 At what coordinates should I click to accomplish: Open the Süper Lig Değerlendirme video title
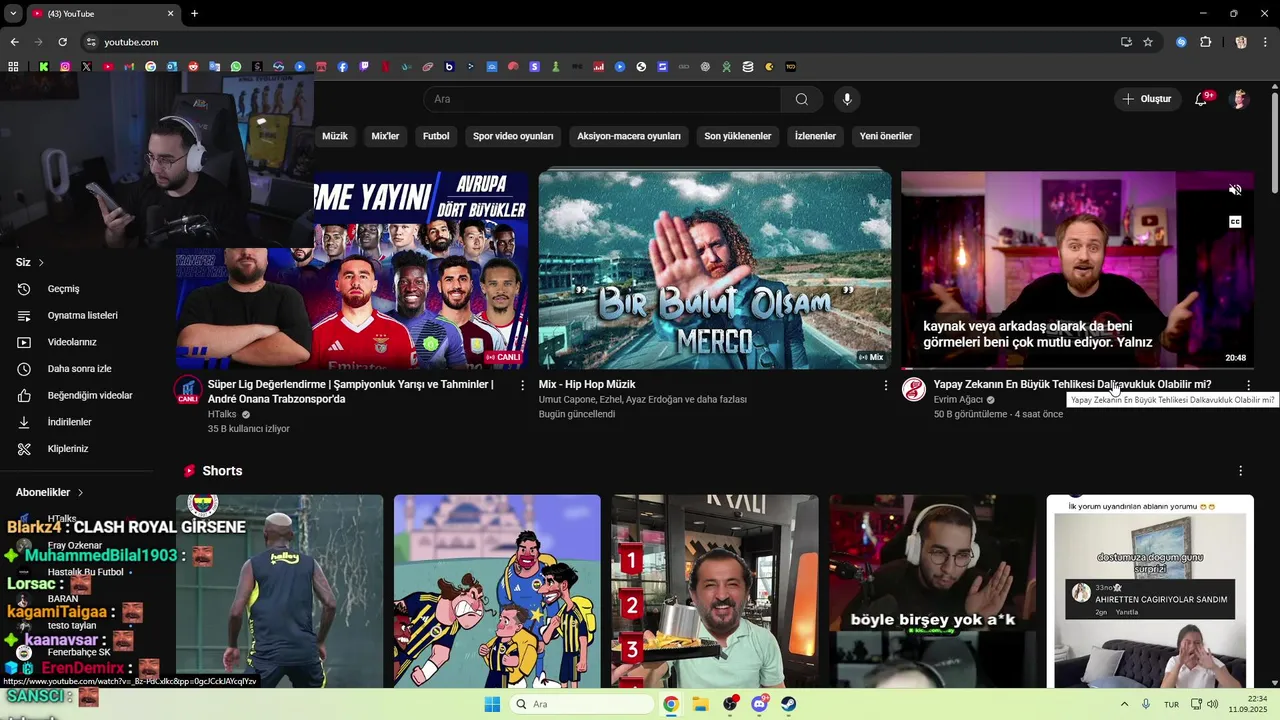click(x=351, y=391)
